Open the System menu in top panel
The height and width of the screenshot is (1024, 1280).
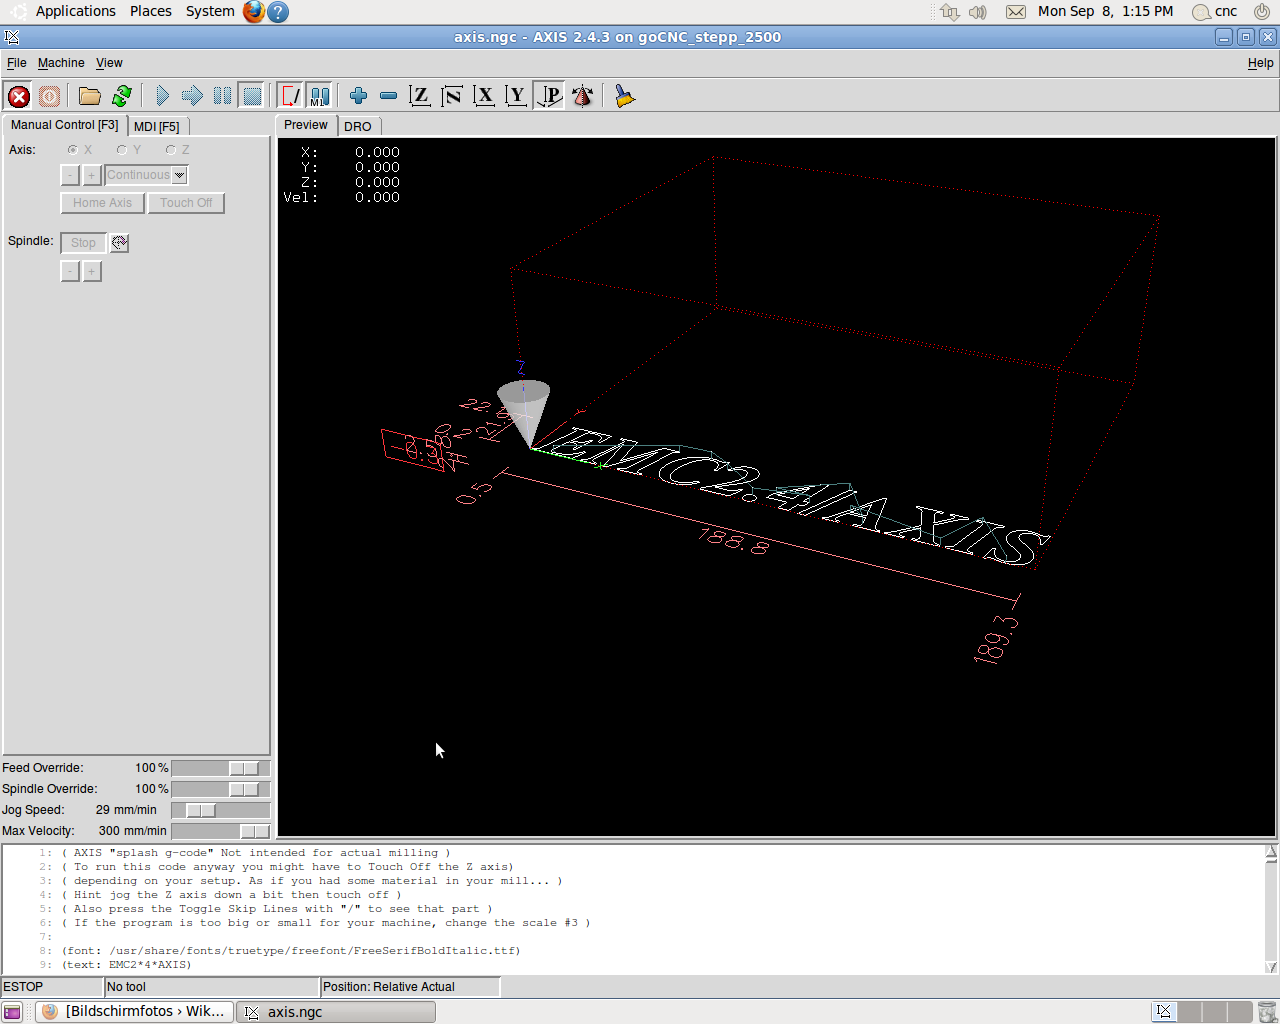tap(210, 11)
